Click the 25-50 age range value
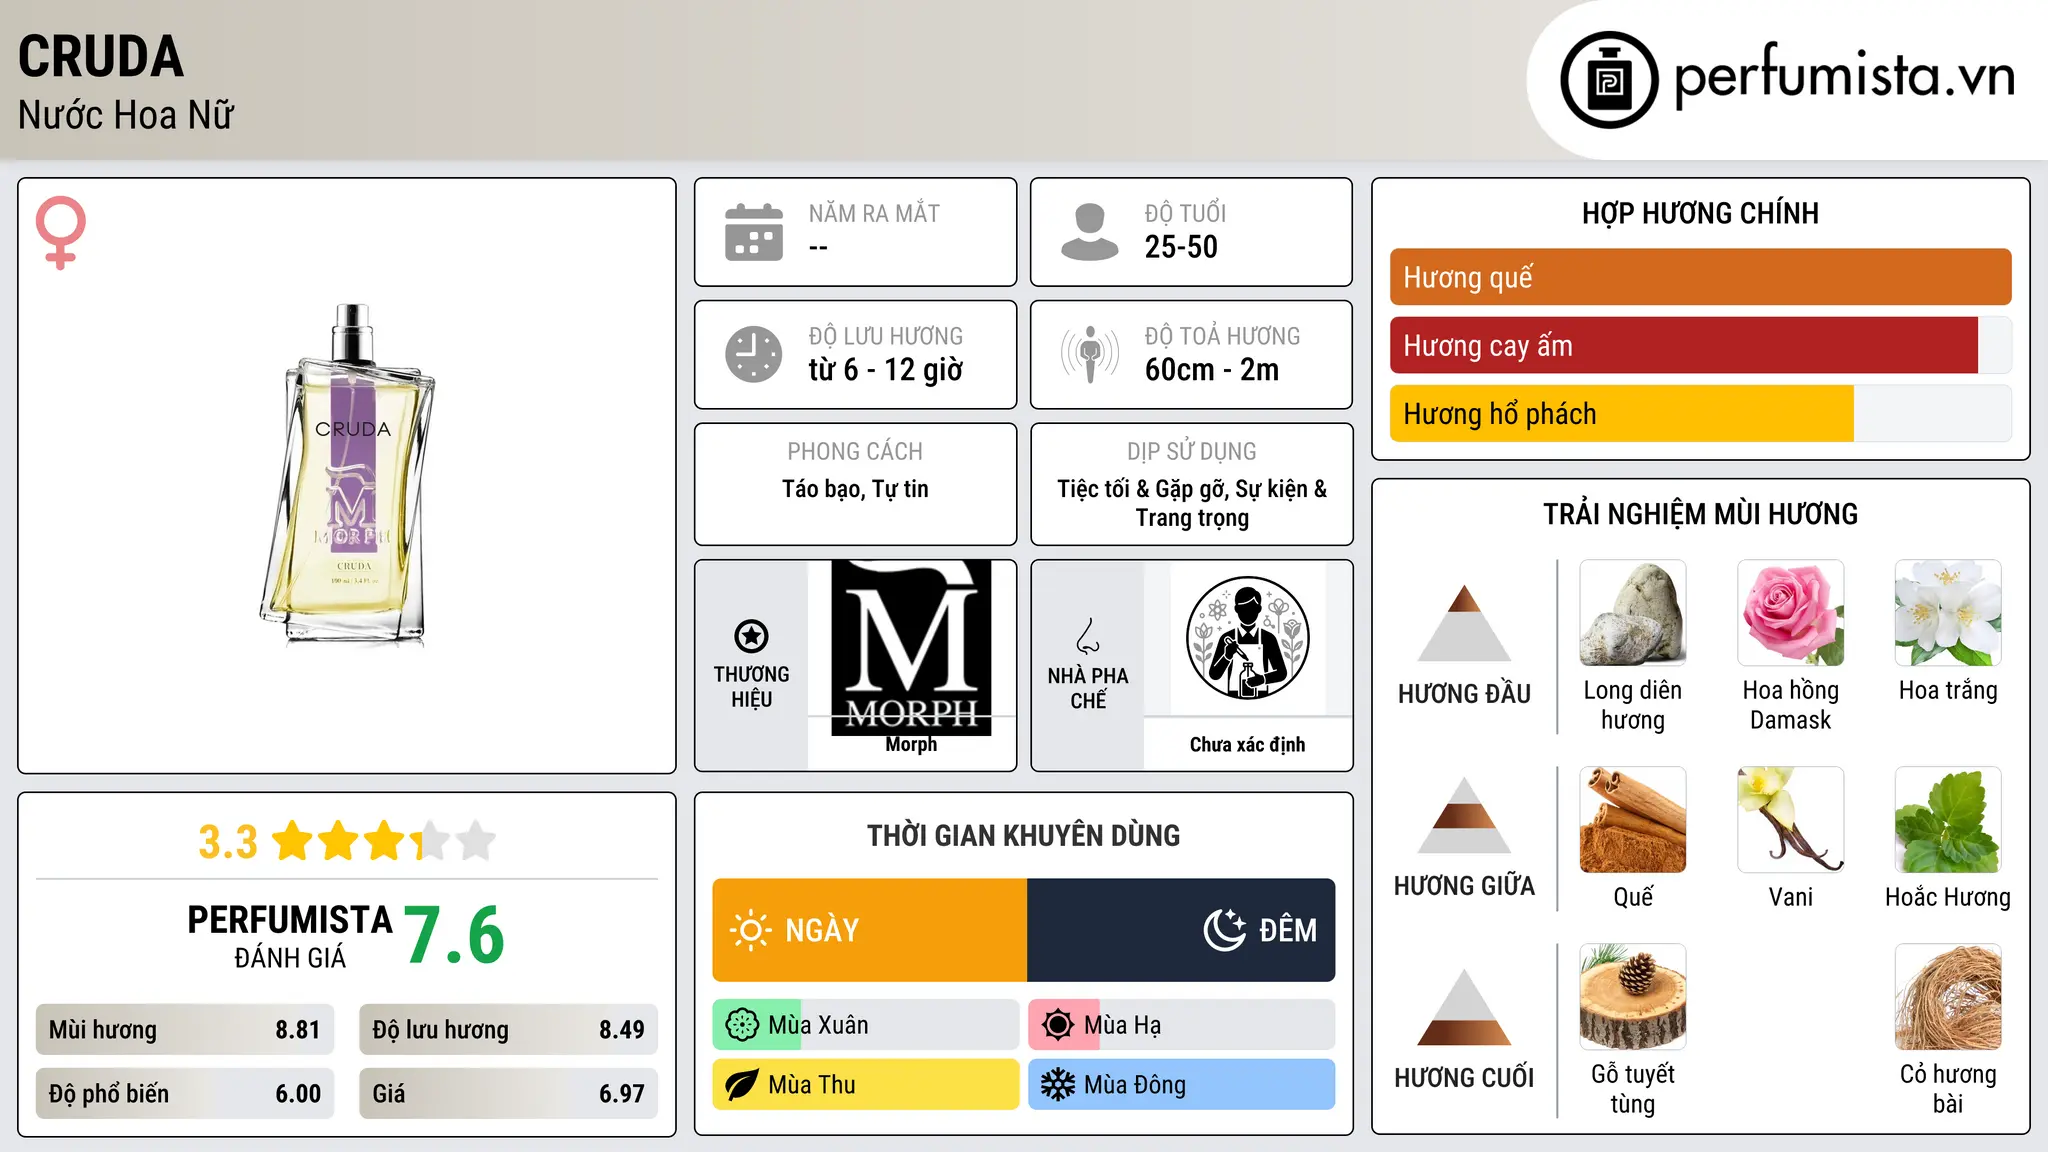This screenshot has width=2048, height=1152. pyautogui.click(x=1181, y=247)
